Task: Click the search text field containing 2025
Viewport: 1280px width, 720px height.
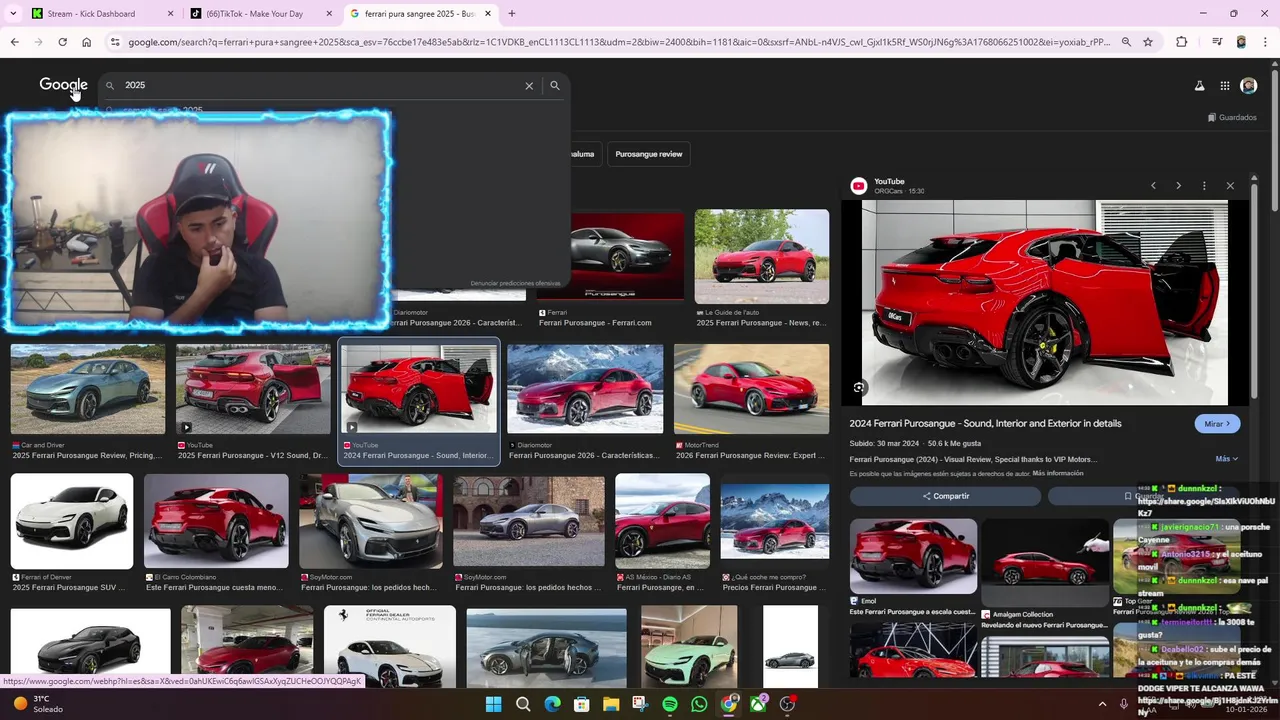Action: tap(320, 86)
